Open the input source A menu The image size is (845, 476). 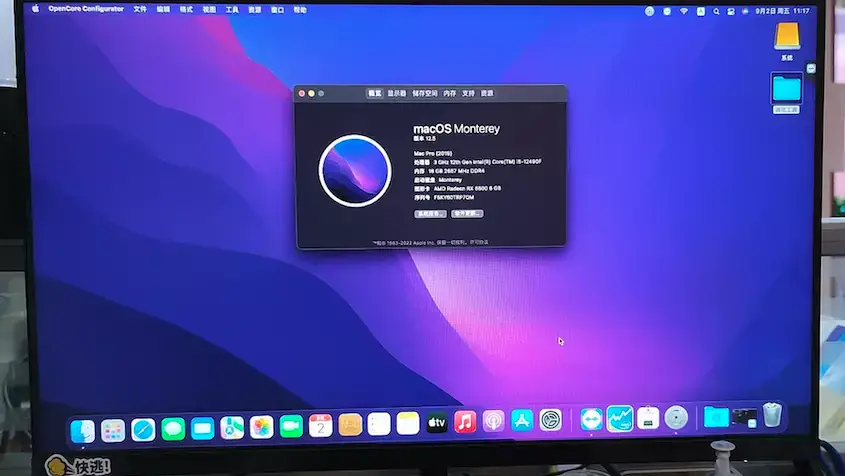(701, 11)
